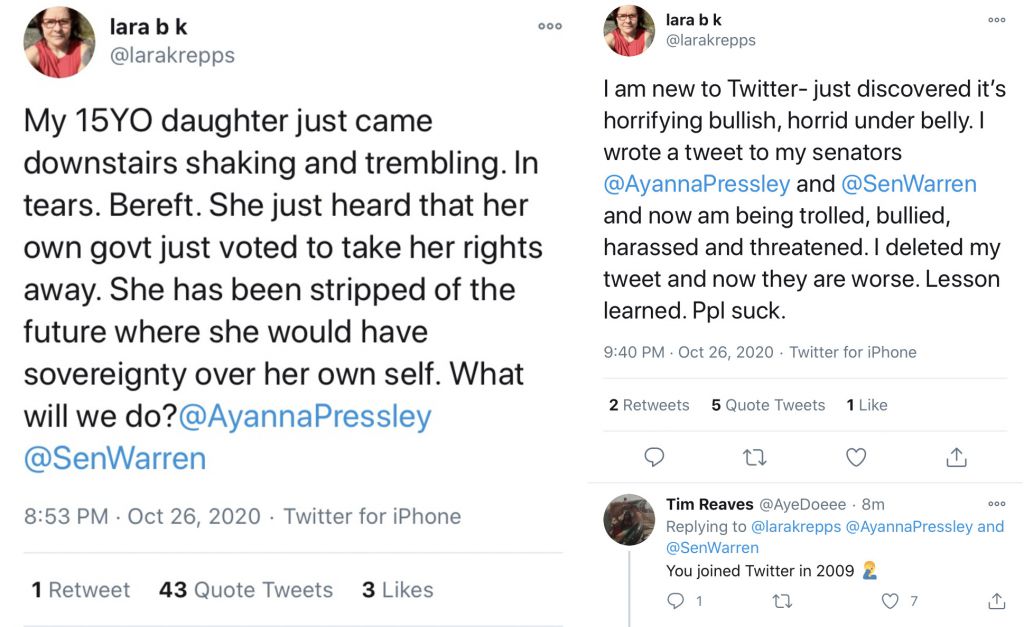This screenshot has height=627, width=1024.
Task: Open more options on the right tweet
Action: 997,20
